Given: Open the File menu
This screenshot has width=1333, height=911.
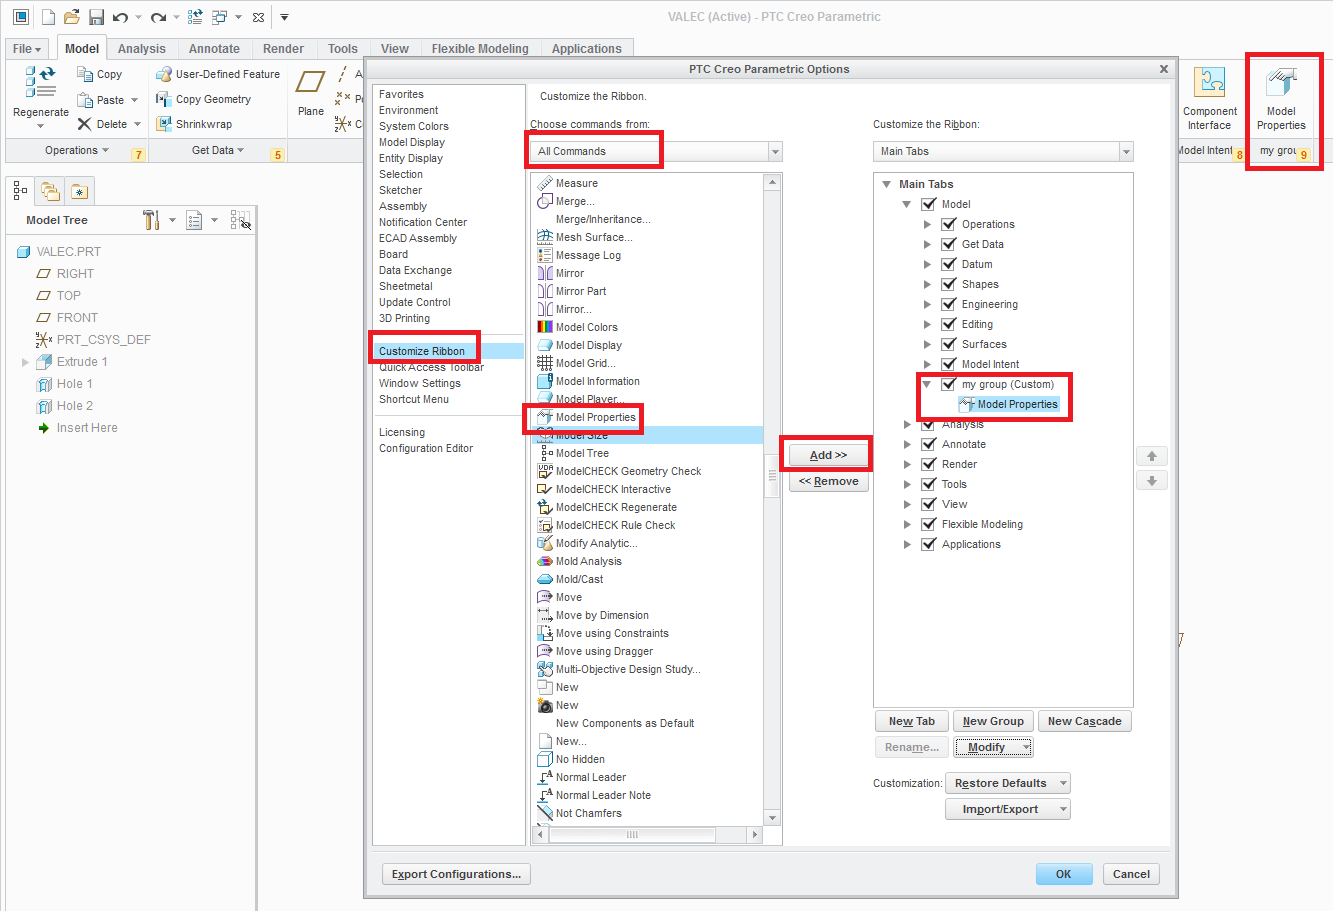Looking at the screenshot, I should click(x=27, y=48).
